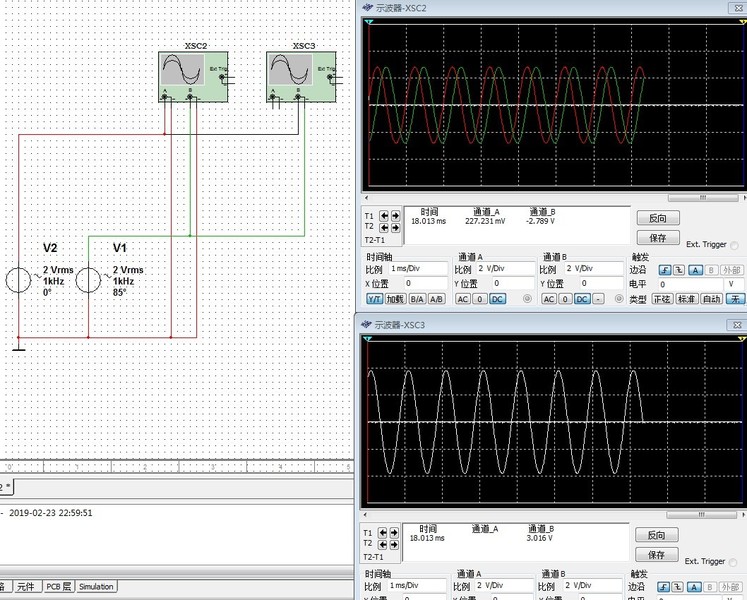Switch XSC2 time base to B/A mode
The image size is (747, 600).
[416, 299]
